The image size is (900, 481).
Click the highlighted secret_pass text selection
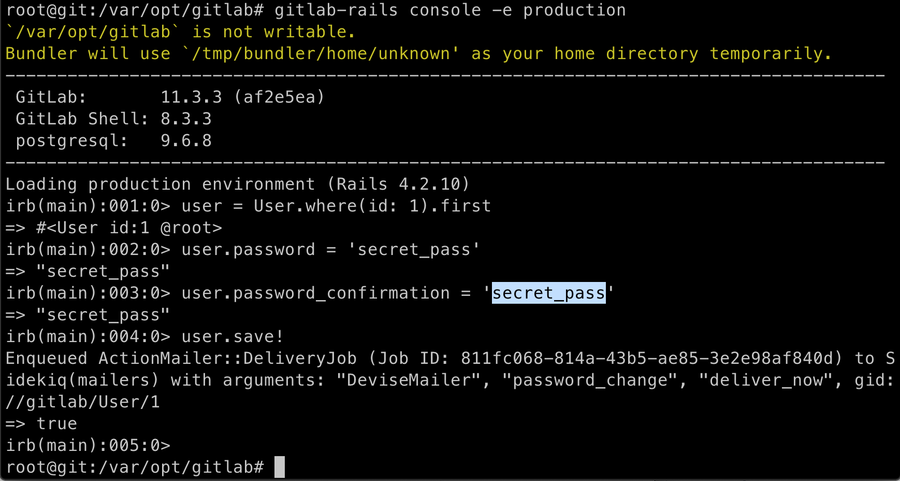click(x=549, y=293)
